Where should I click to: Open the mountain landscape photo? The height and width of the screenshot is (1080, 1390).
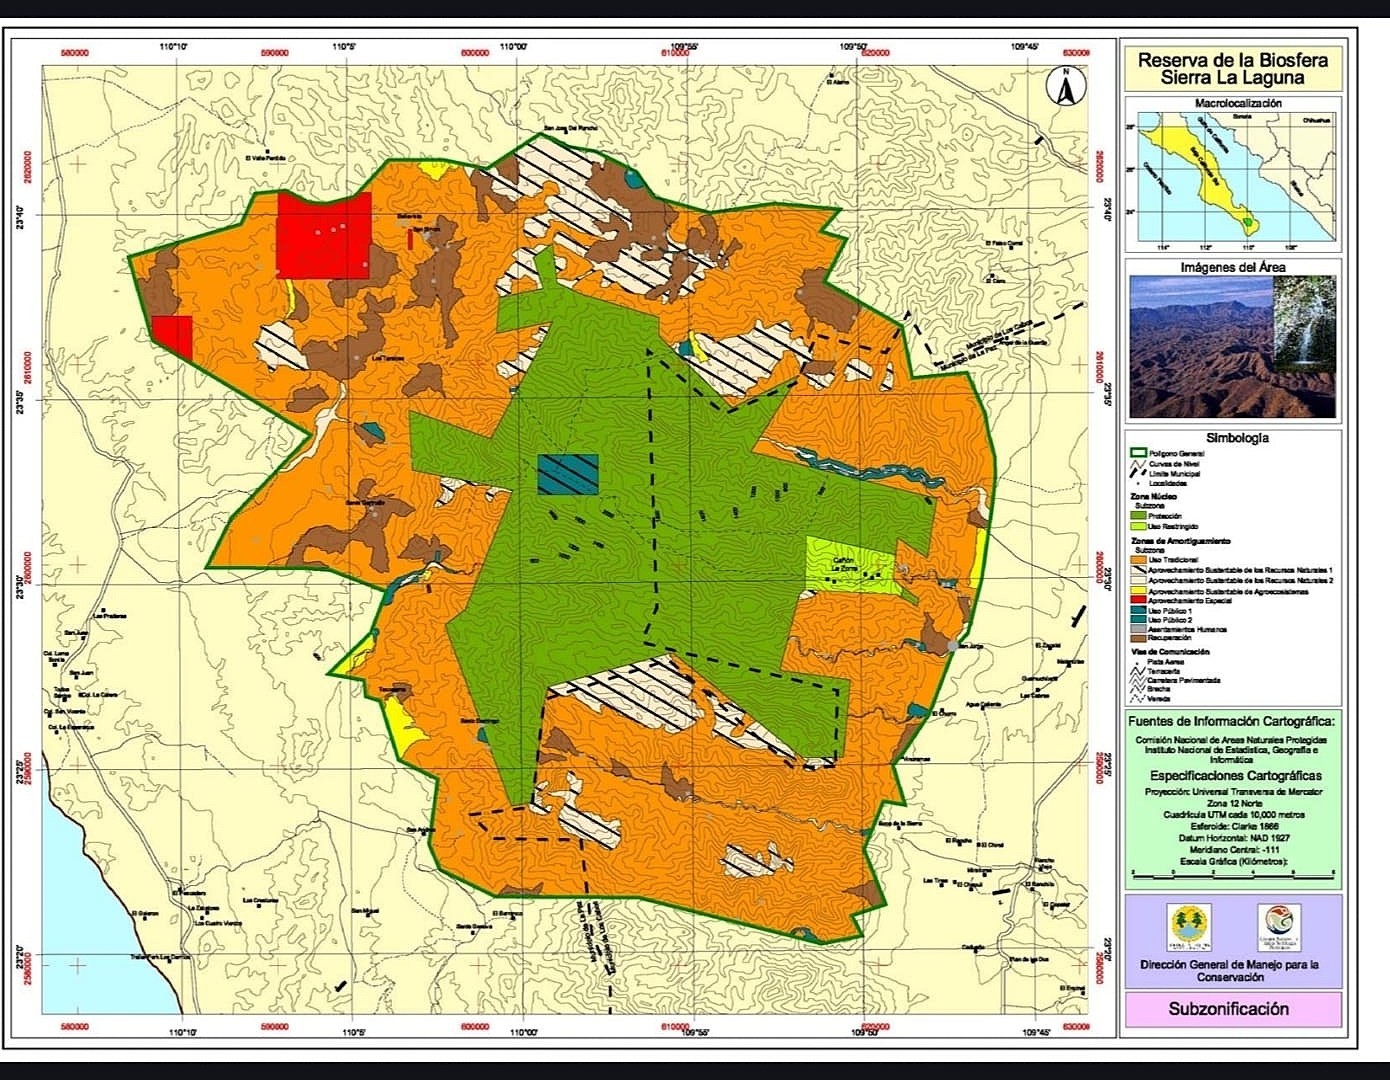tap(1200, 347)
